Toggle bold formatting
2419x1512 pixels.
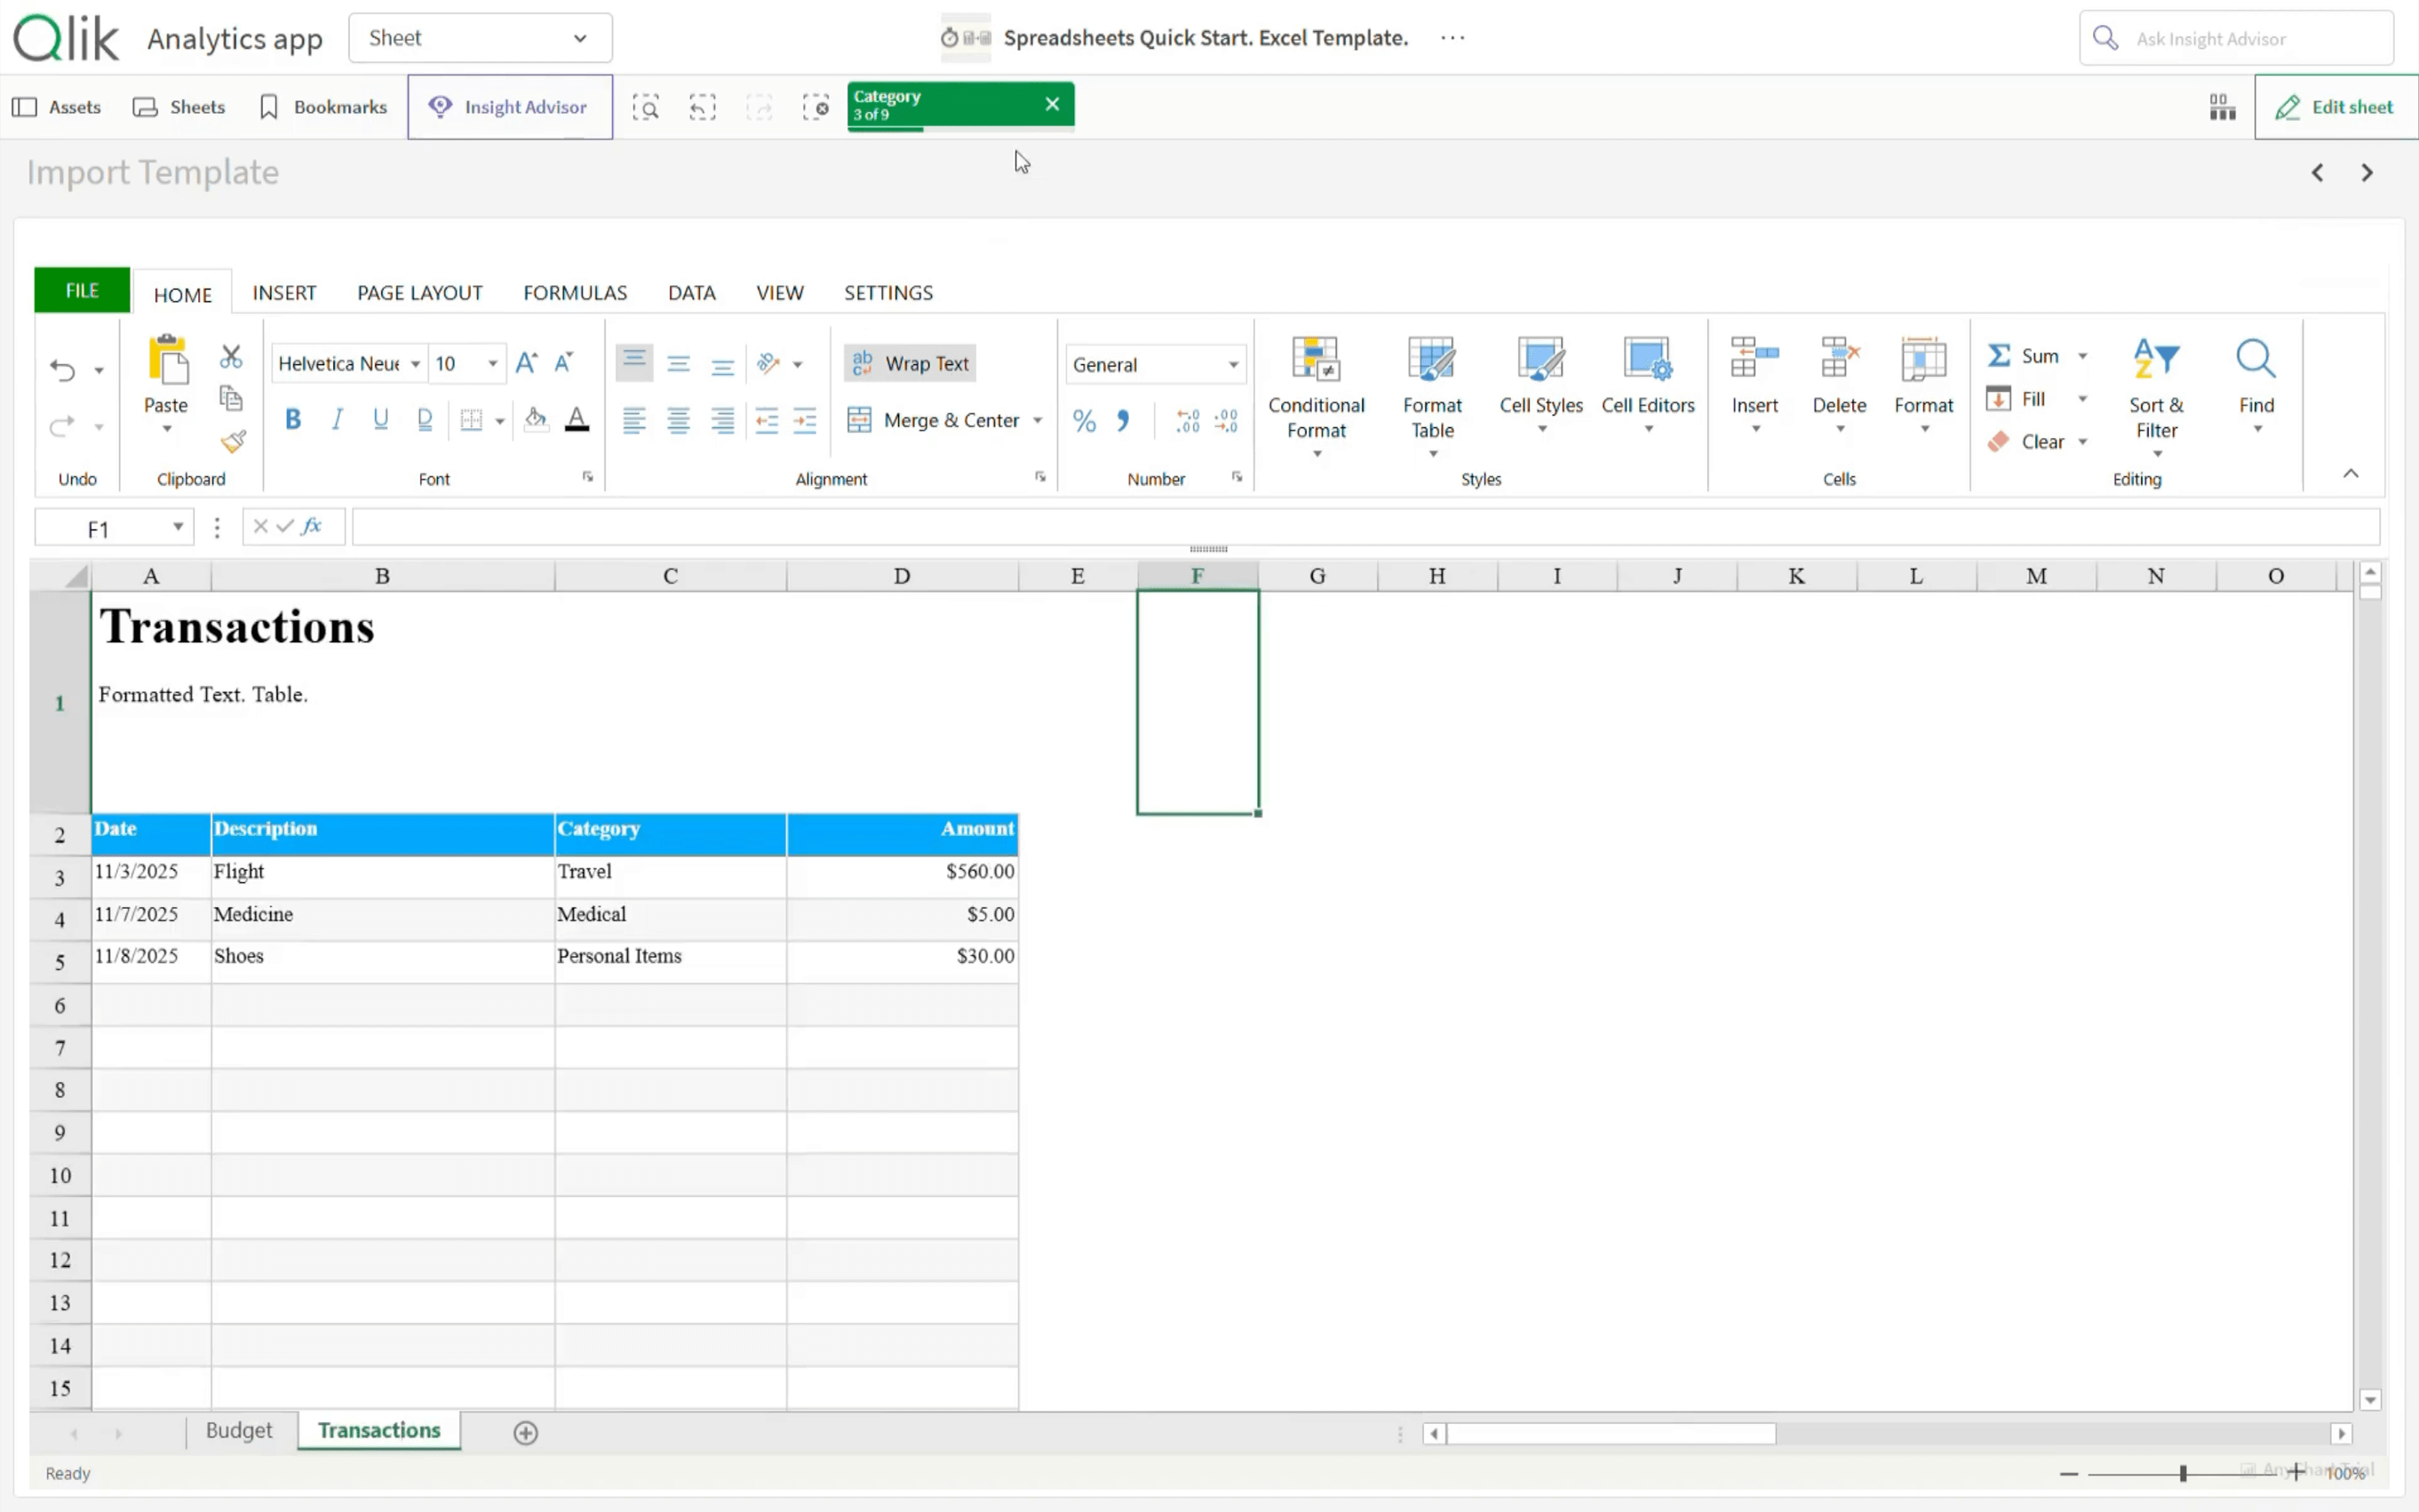pos(293,420)
